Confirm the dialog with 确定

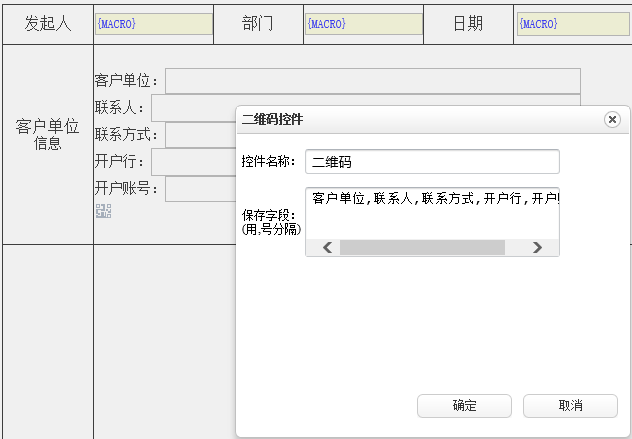(x=464, y=405)
